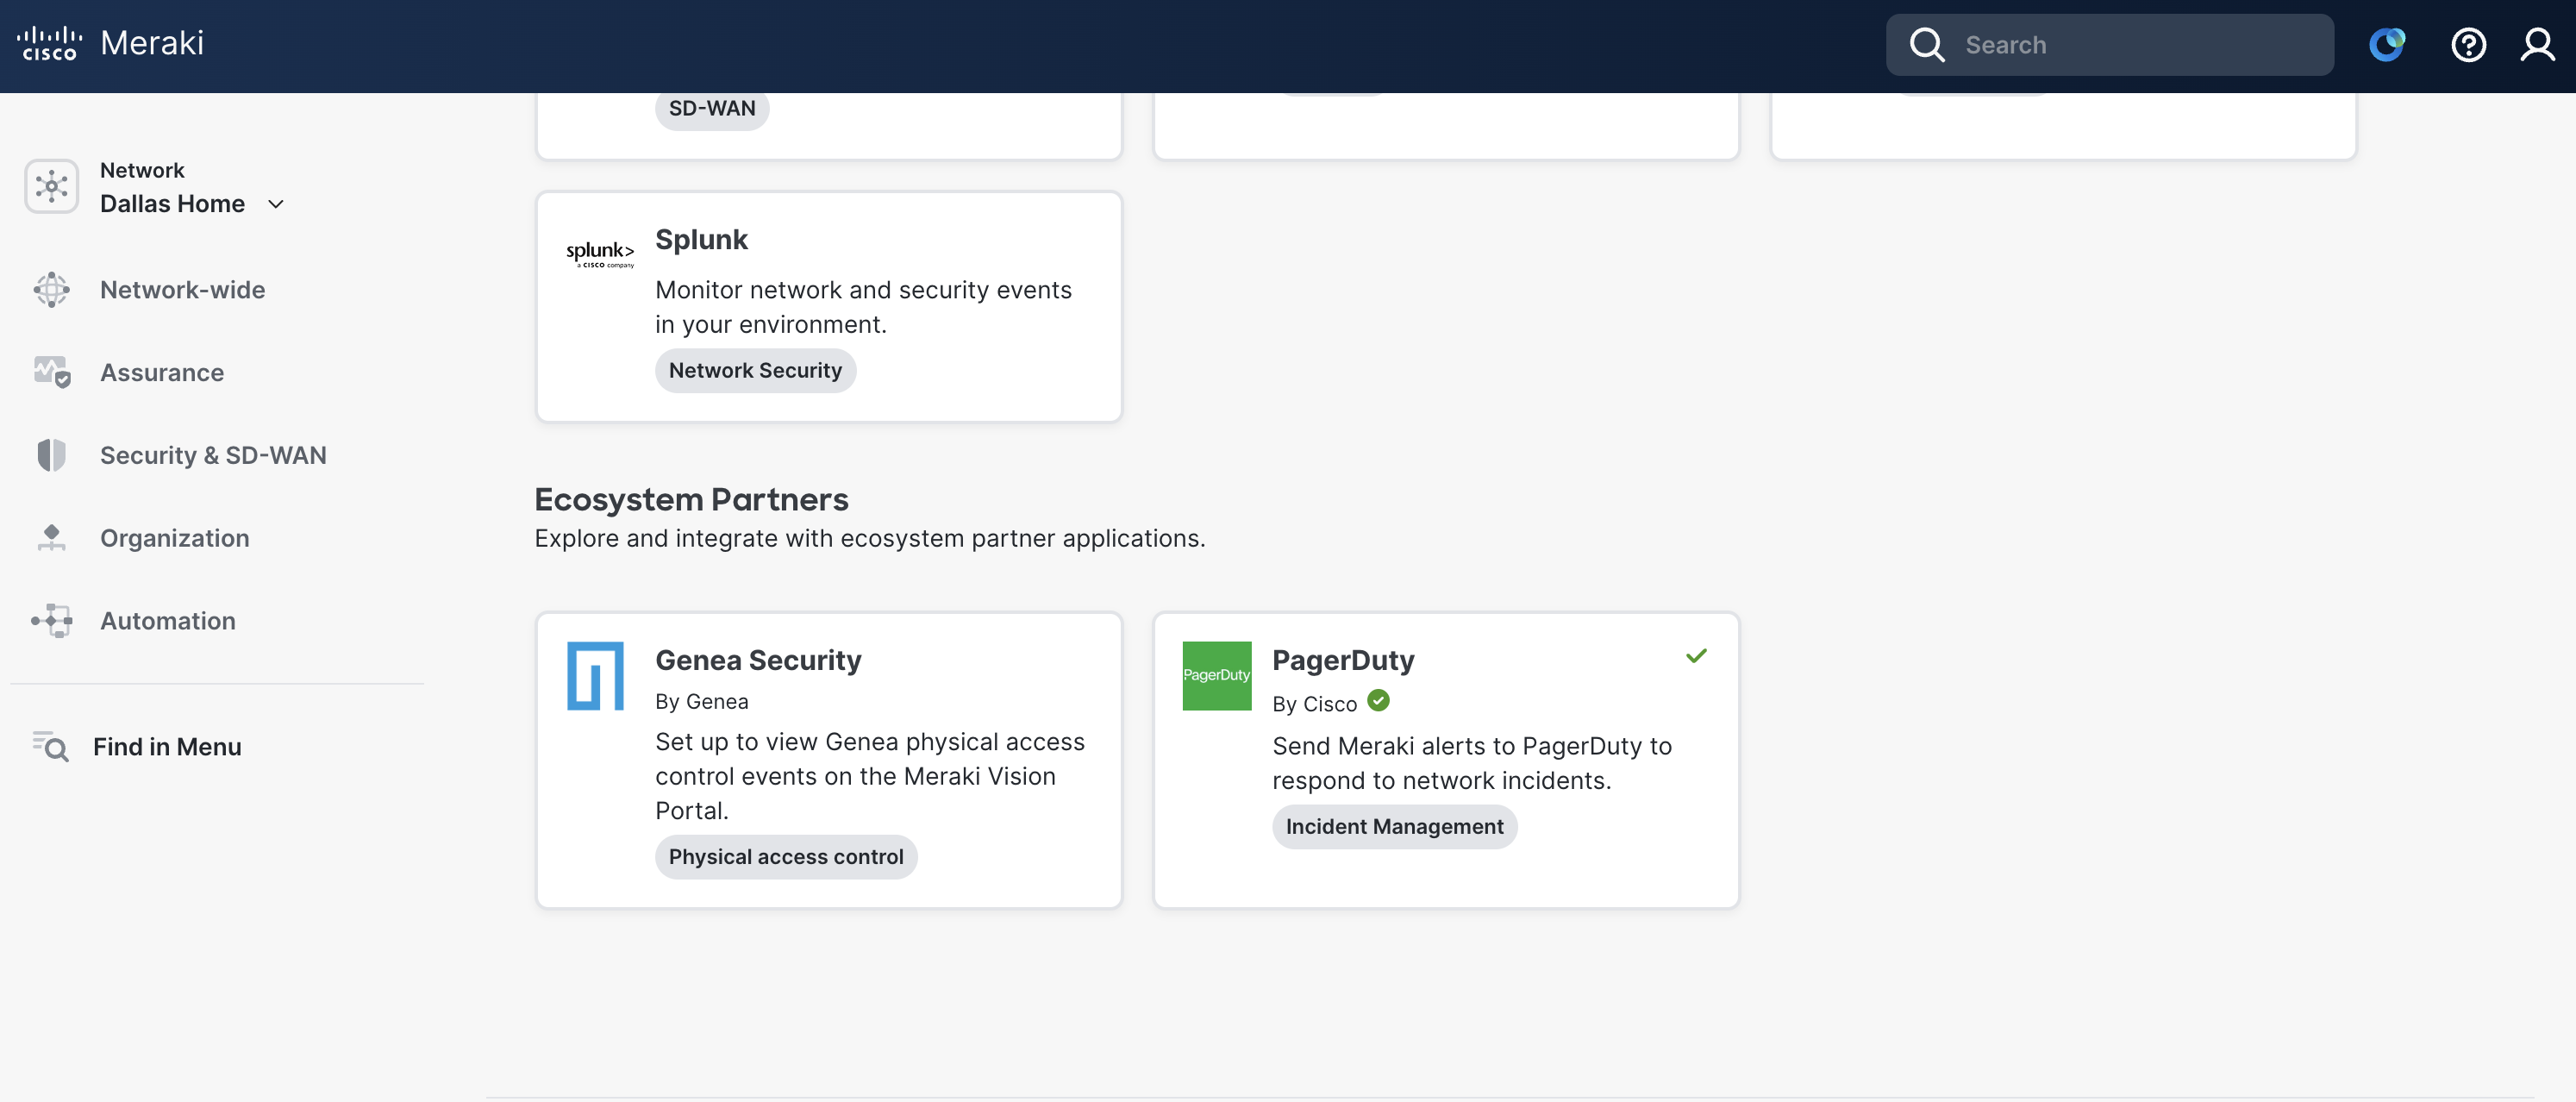Image resolution: width=2576 pixels, height=1102 pixels.
Task: Open the Splunk integration card title
Action: pos(700,240)
